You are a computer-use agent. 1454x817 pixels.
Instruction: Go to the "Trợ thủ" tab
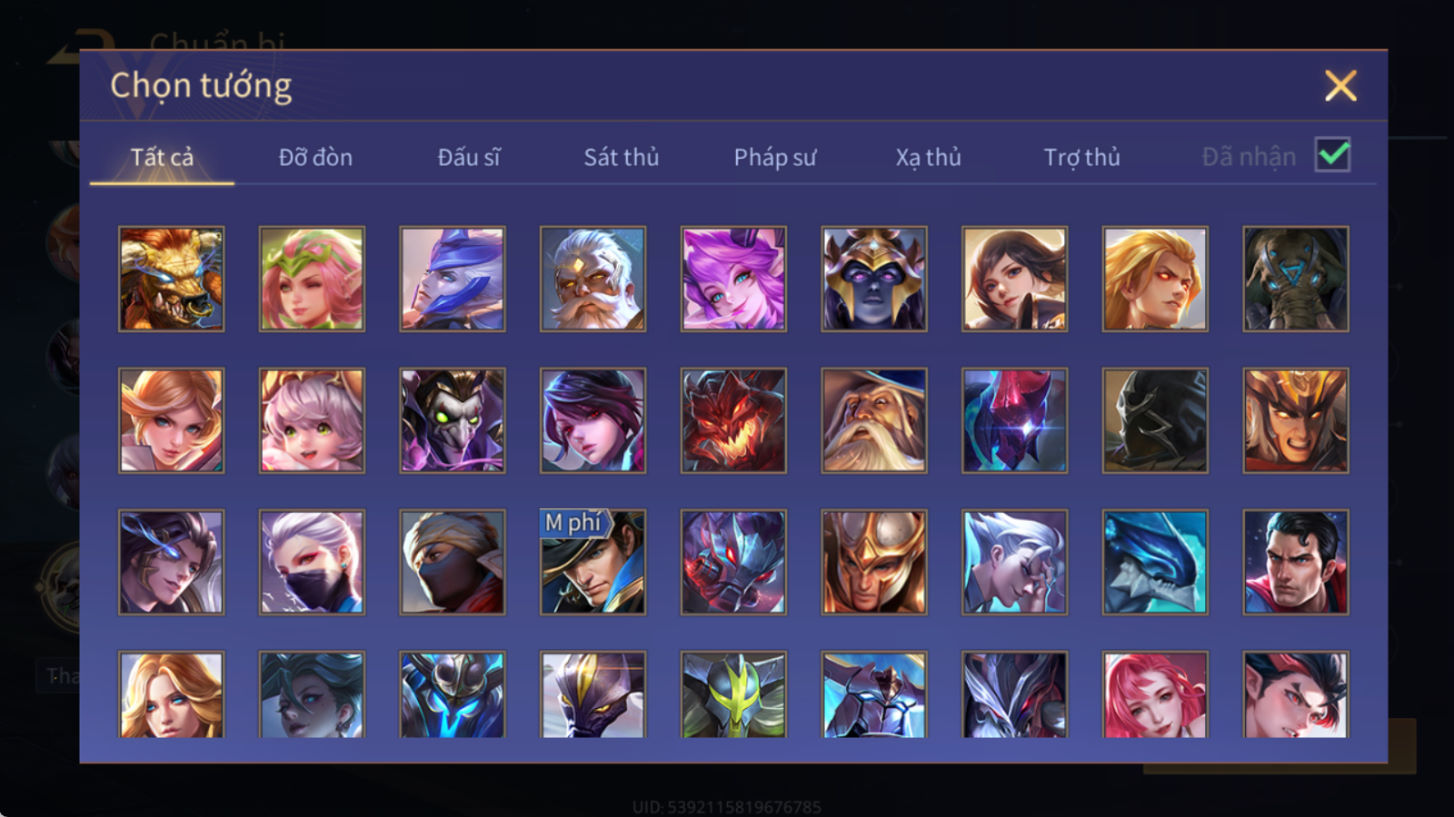click(x=1082, y=157)
